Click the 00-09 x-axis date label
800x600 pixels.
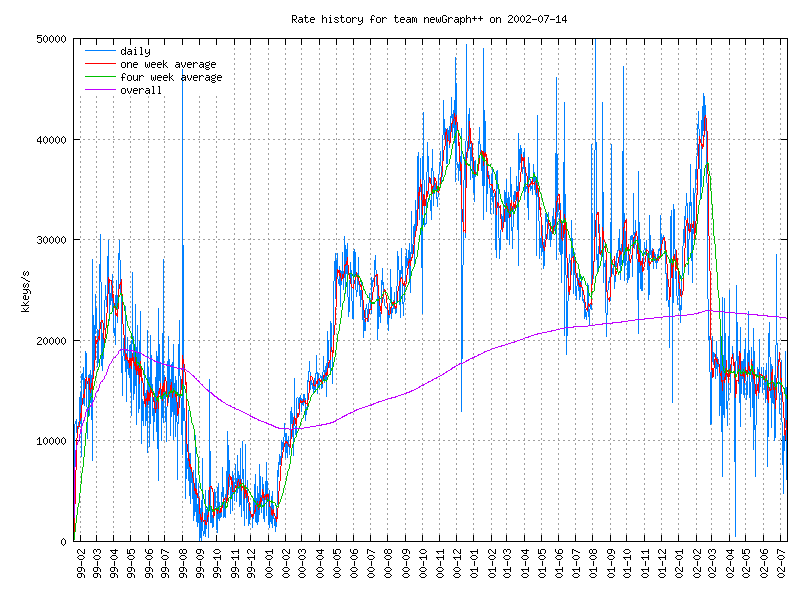point(406,564)
